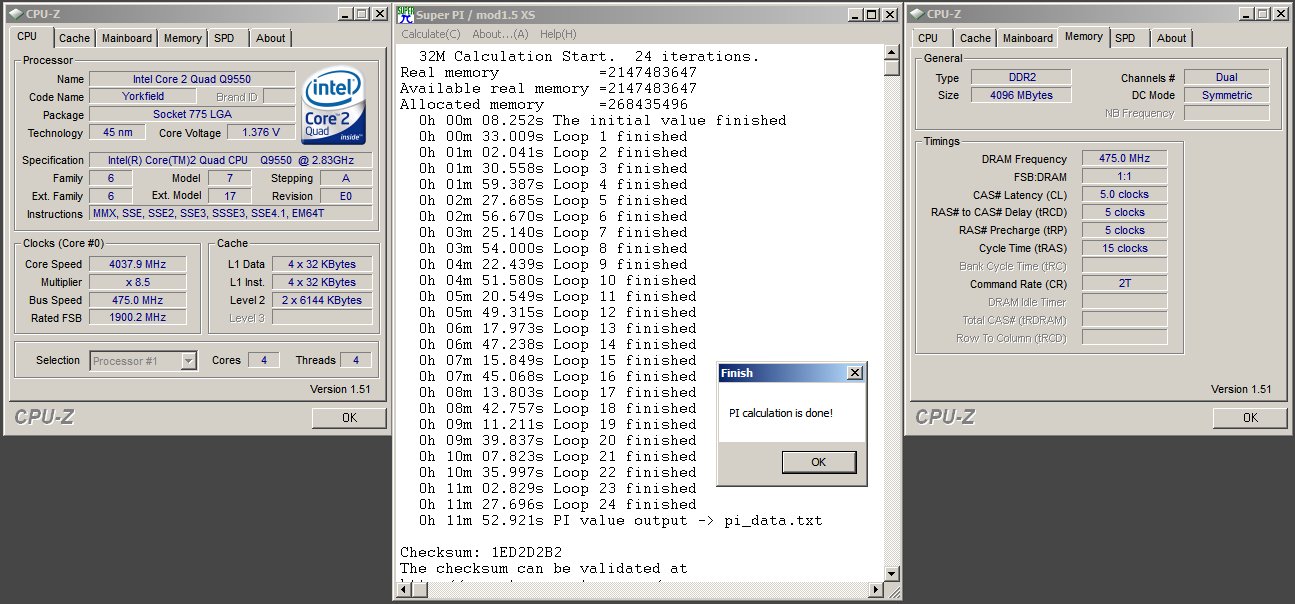Maximize the Super PI window
This screenshot has height=604, width=1295.
(871, 14)
